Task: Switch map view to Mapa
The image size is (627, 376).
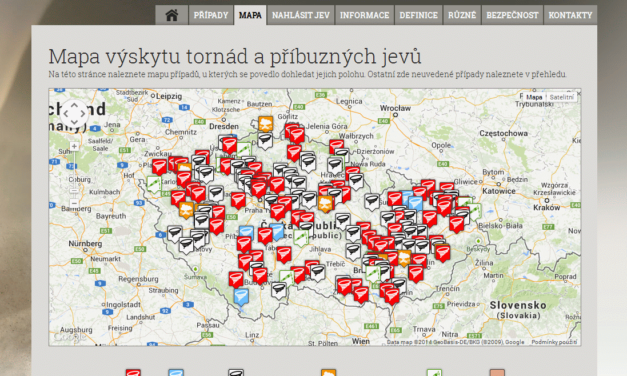Action: (x=534, y=97)
